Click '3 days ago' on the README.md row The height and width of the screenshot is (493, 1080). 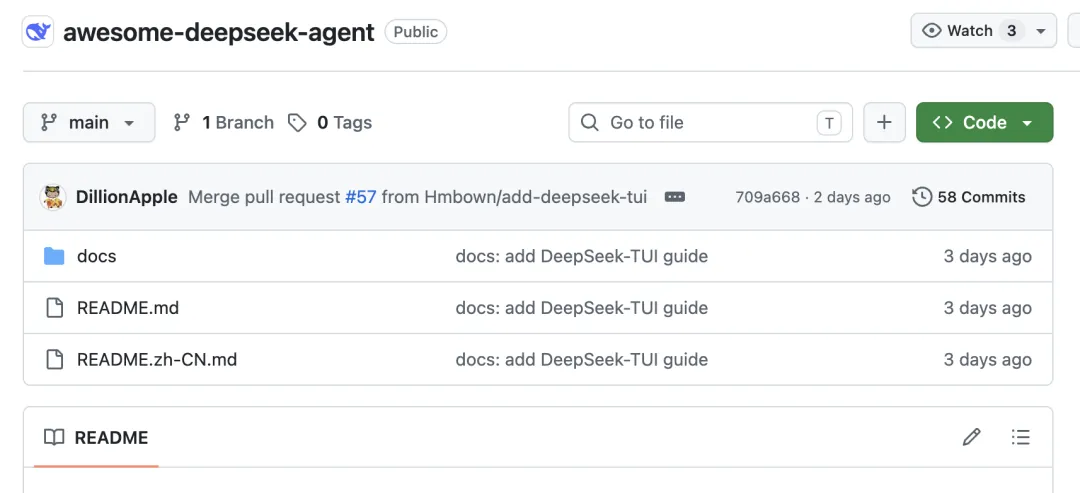coord(987,308)
